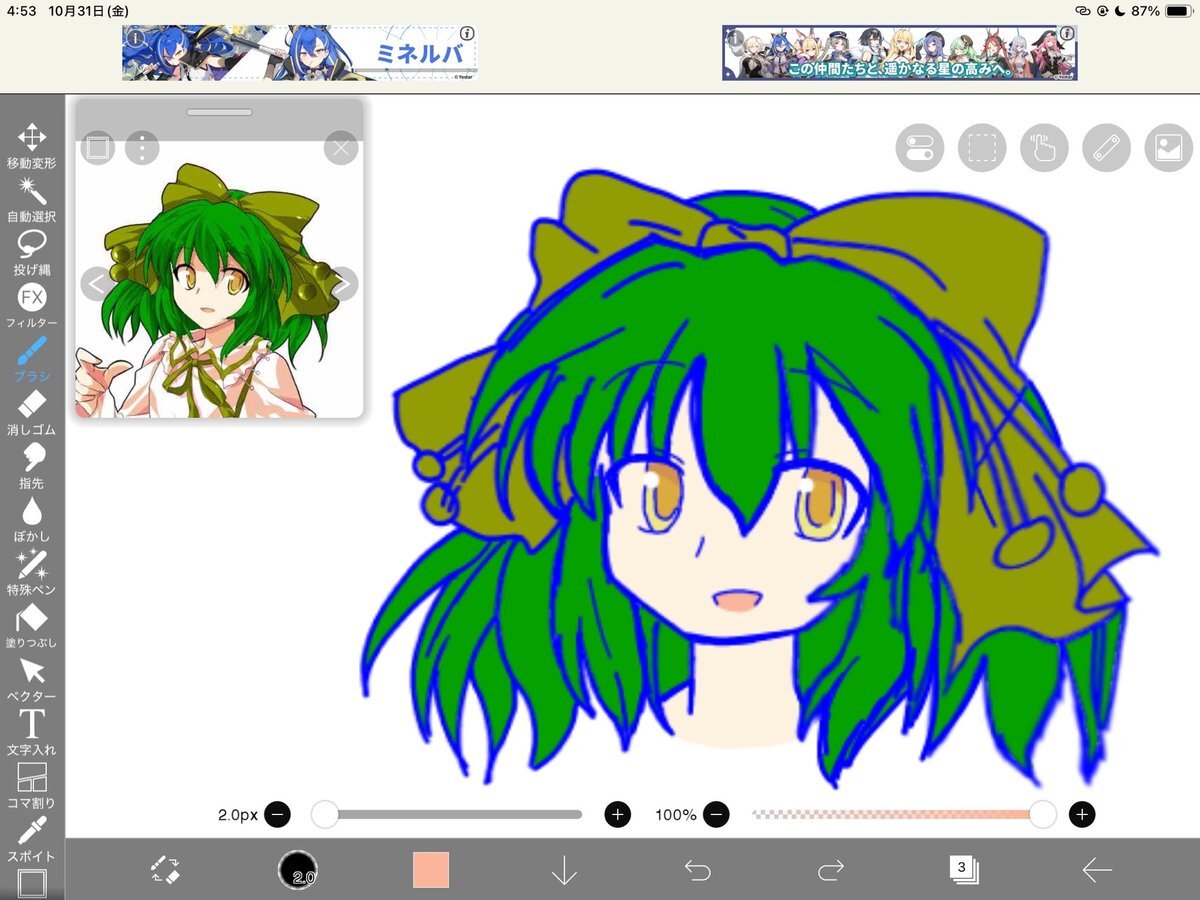
Task: Show next reference image
Action: (x=342, y=284)
